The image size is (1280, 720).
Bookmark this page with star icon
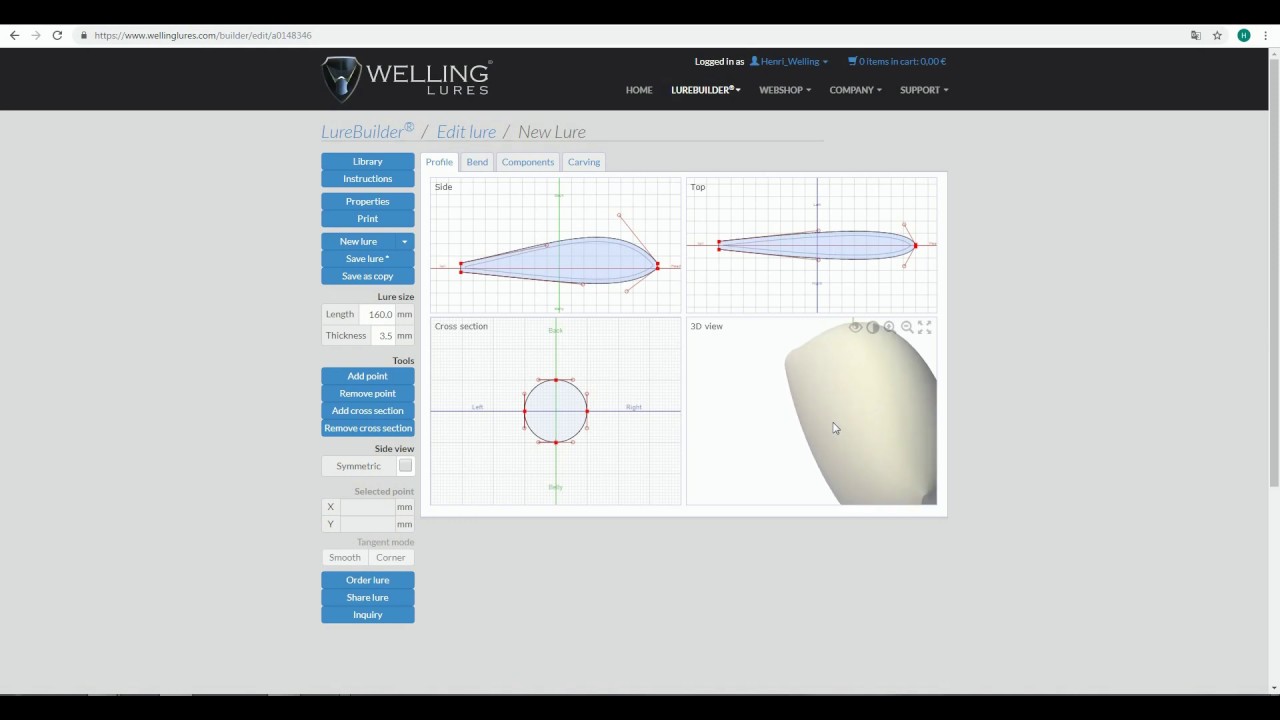pos(1217,35)
